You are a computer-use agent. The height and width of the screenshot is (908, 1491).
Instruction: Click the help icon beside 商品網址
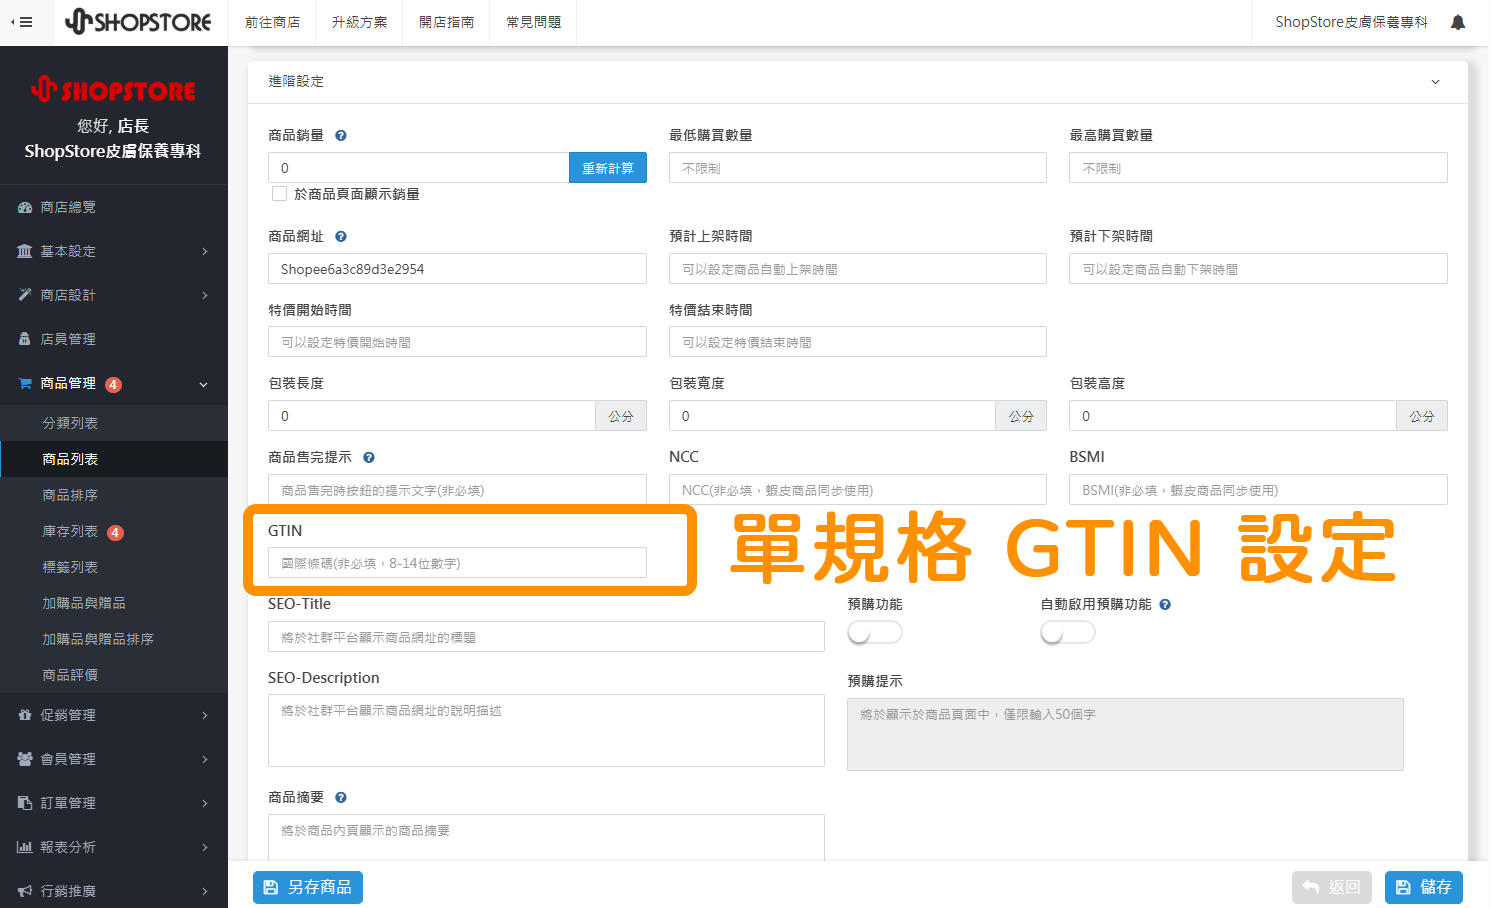(x=341, y=237)
